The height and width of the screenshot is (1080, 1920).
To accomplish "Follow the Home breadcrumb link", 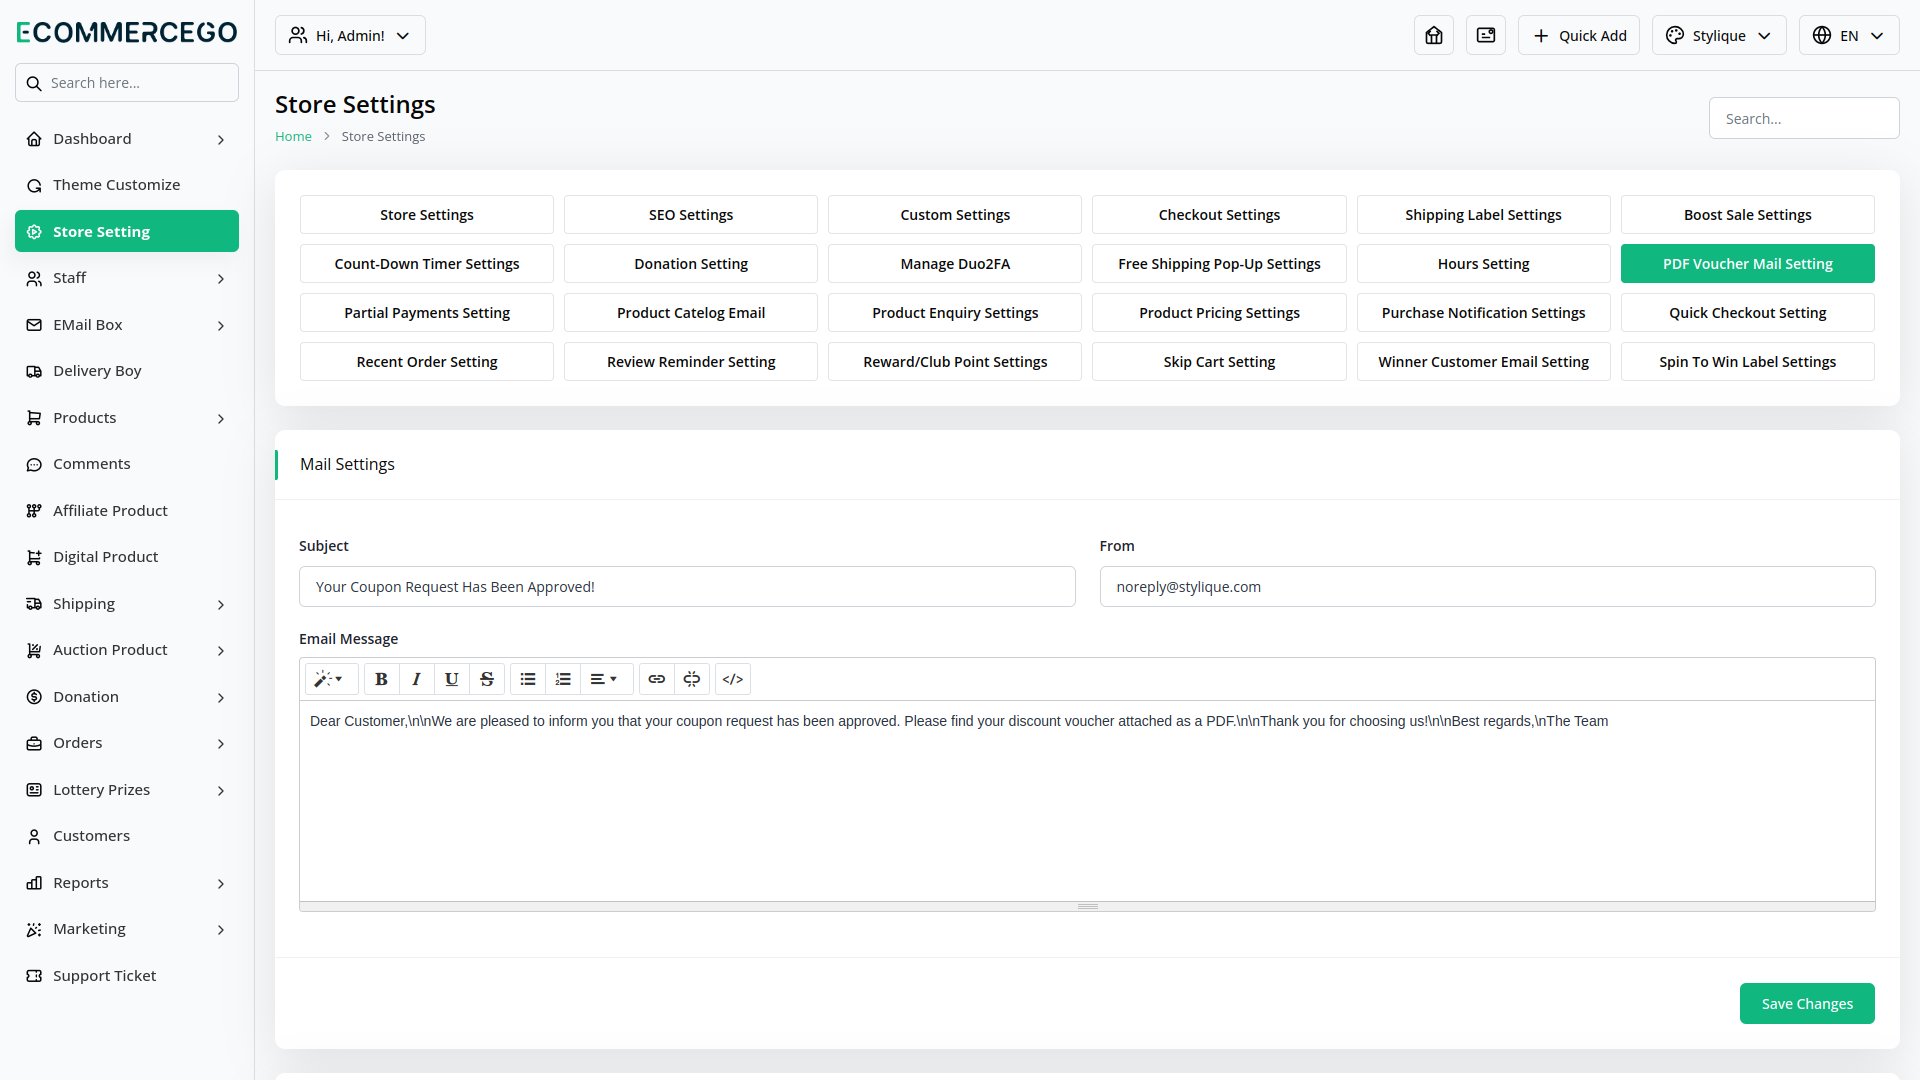I will click(293, 137).
